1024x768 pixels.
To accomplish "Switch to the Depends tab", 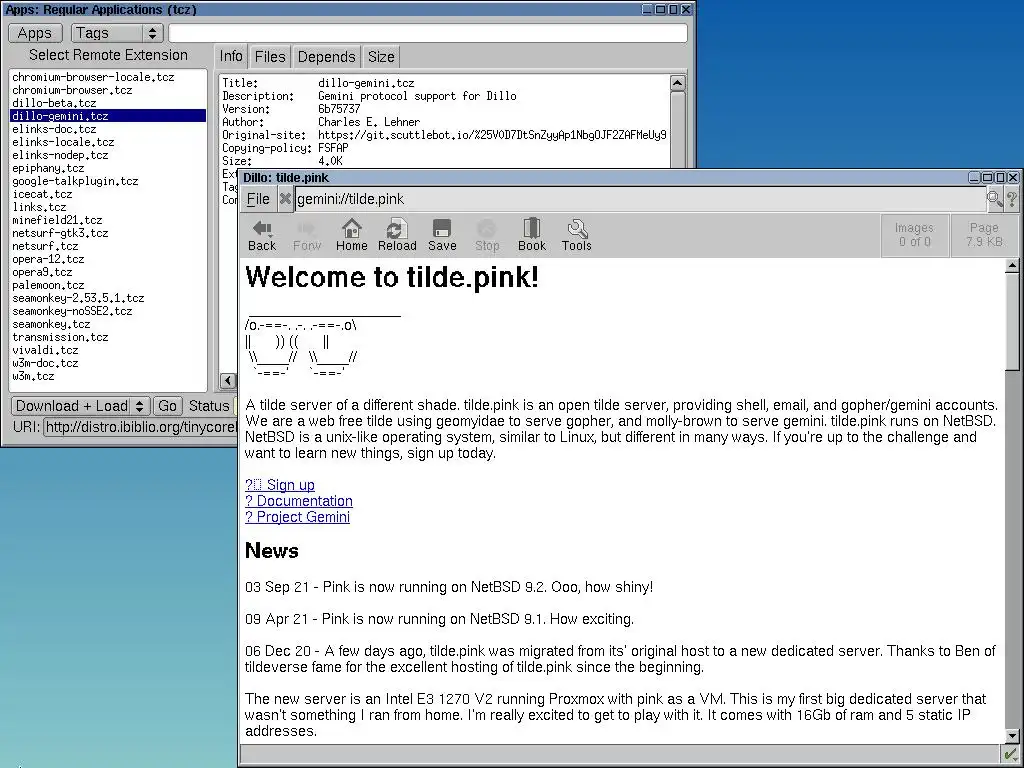I will [326, 57].
